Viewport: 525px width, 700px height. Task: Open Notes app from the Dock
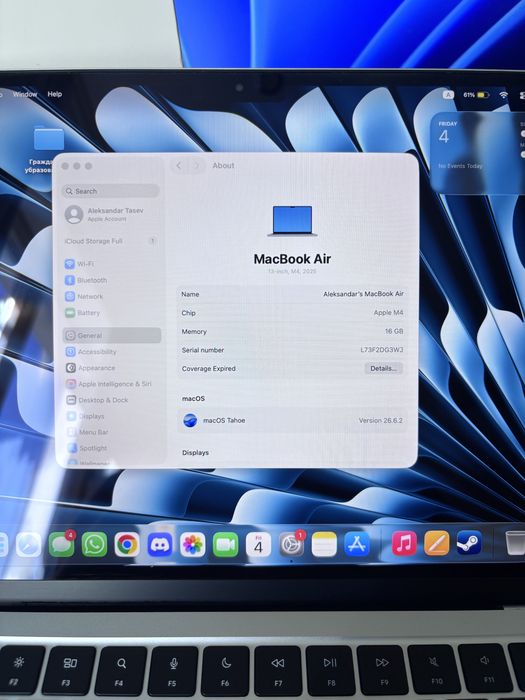(x=324, y=544)
